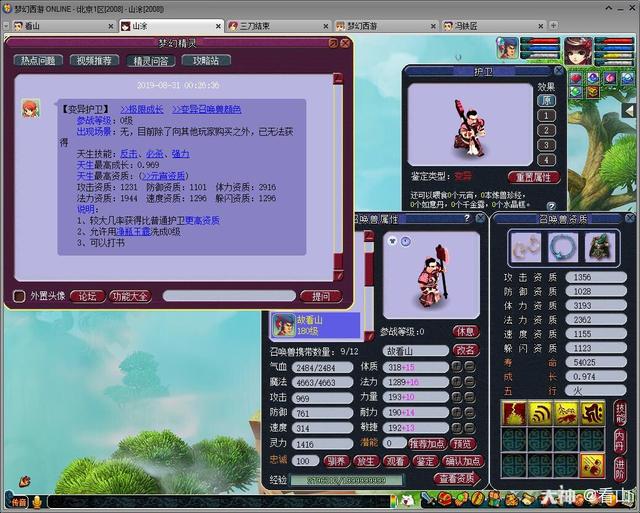The image size is (640, 513).
Task: Select effect option 1 in 护卫 panel
Action: 546,115
